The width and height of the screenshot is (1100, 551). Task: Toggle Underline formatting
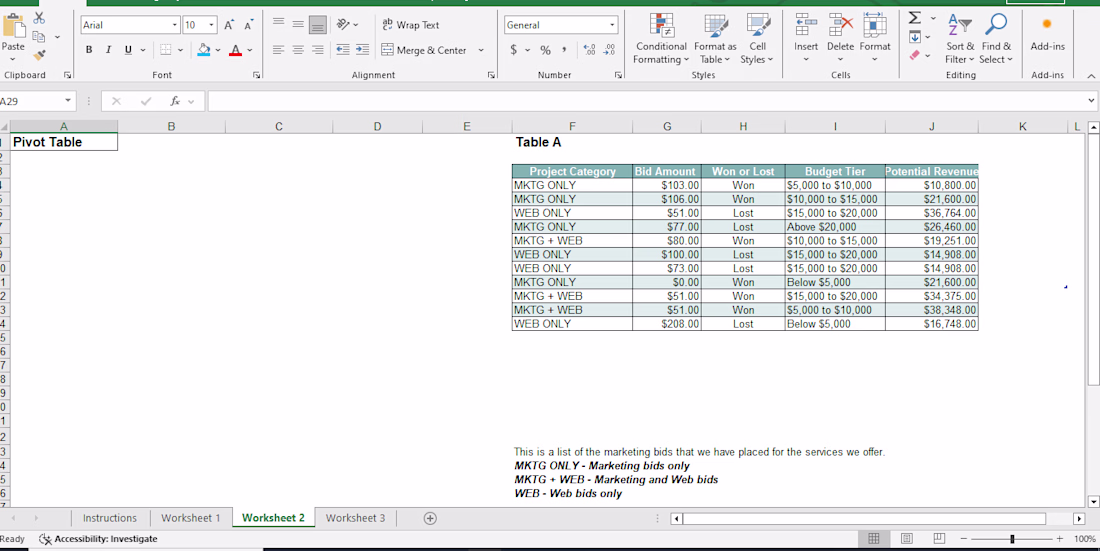128,50
